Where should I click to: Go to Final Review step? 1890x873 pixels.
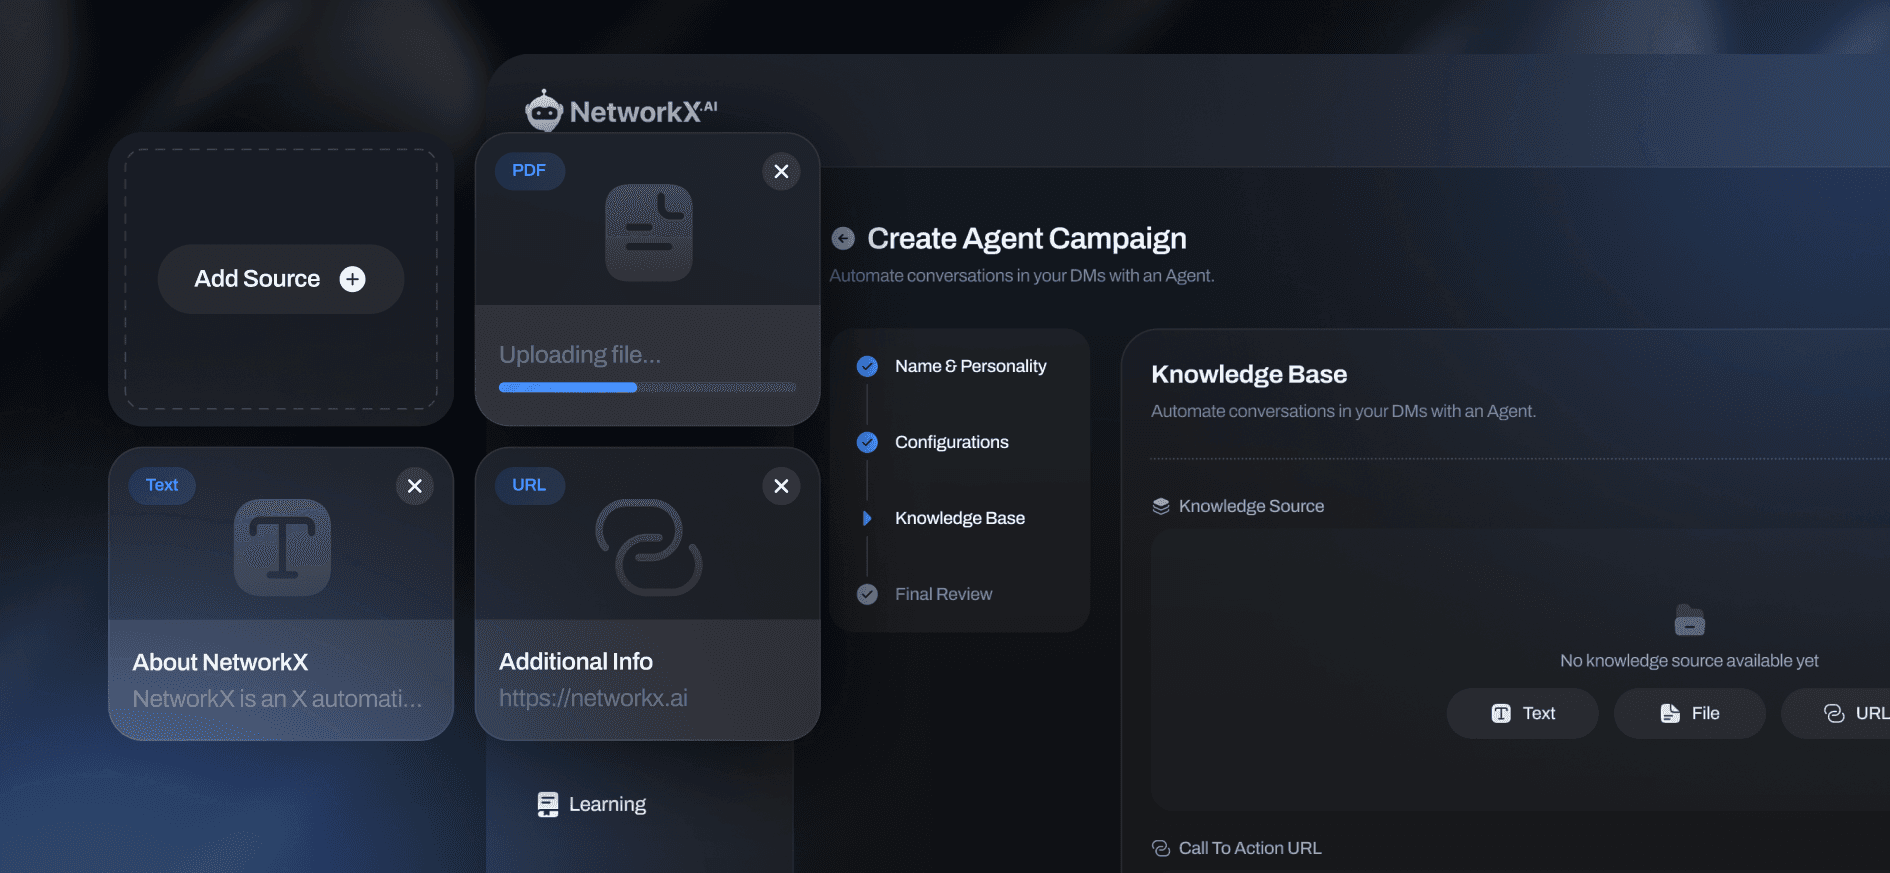943,594
